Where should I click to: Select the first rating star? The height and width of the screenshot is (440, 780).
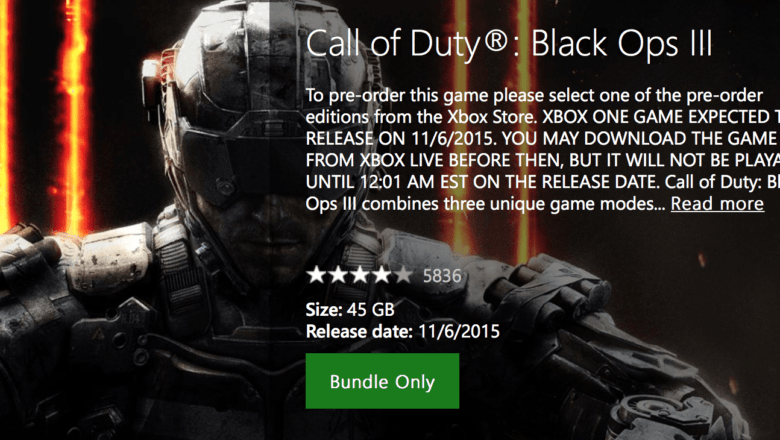(x=316, y=275)
